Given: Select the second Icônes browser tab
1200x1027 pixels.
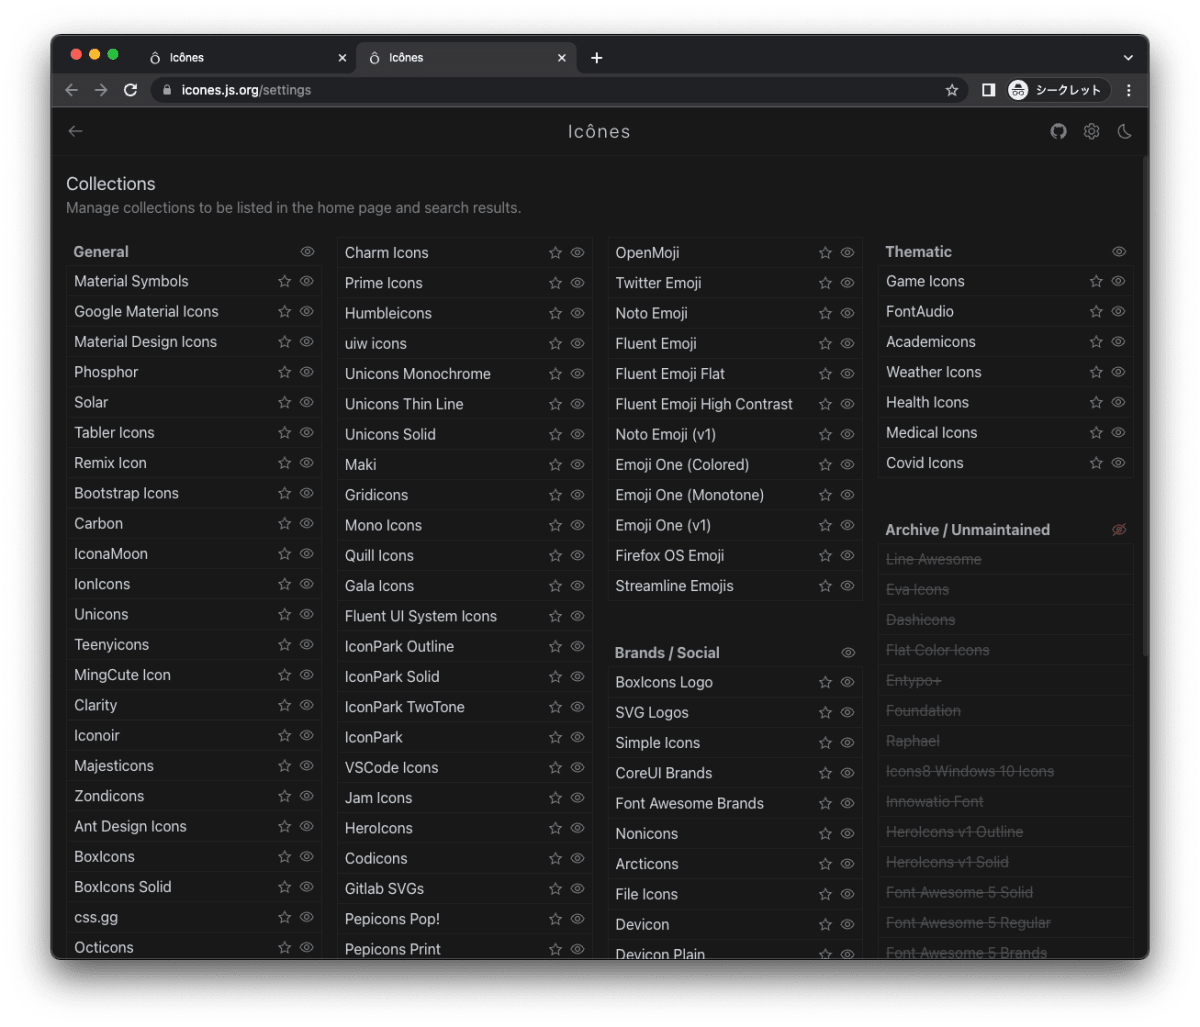Looking at the screenshot, I should point(465,58).
